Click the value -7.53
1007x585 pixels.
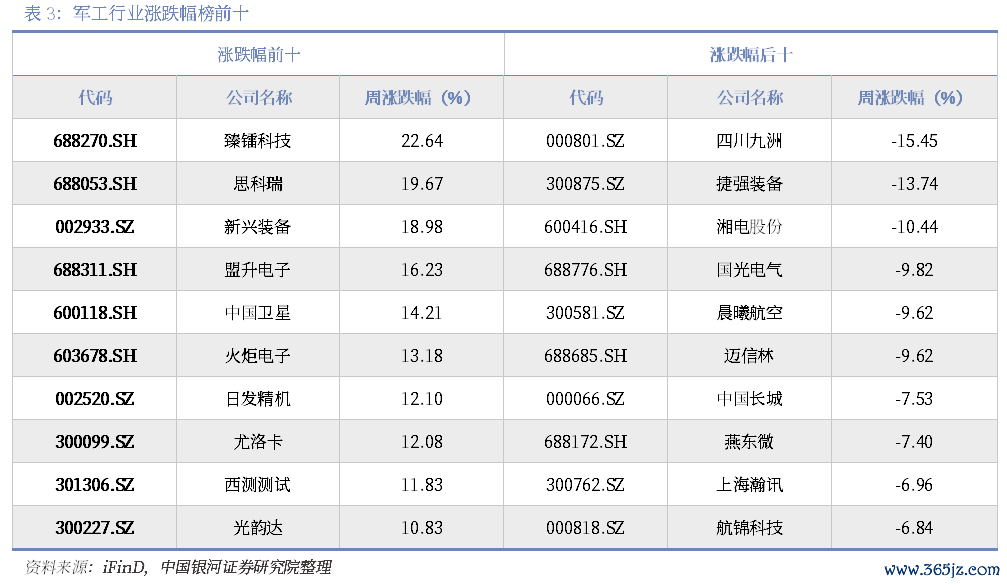point(915,399)
